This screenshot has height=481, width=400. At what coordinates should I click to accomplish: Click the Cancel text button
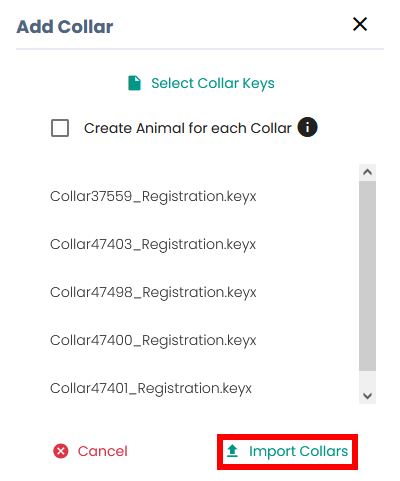103,451
